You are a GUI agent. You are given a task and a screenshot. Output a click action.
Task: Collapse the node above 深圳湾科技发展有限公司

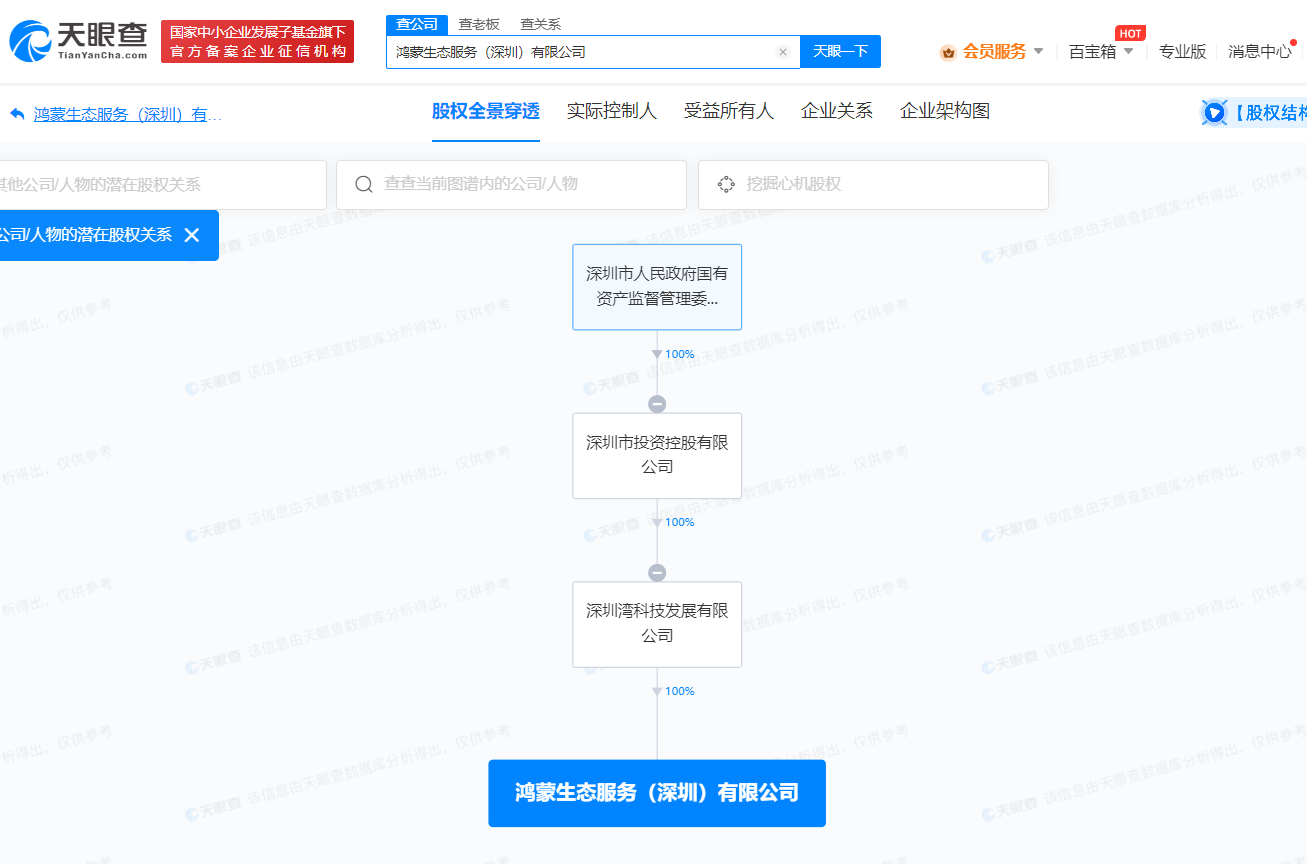click(x=657, y=573)
